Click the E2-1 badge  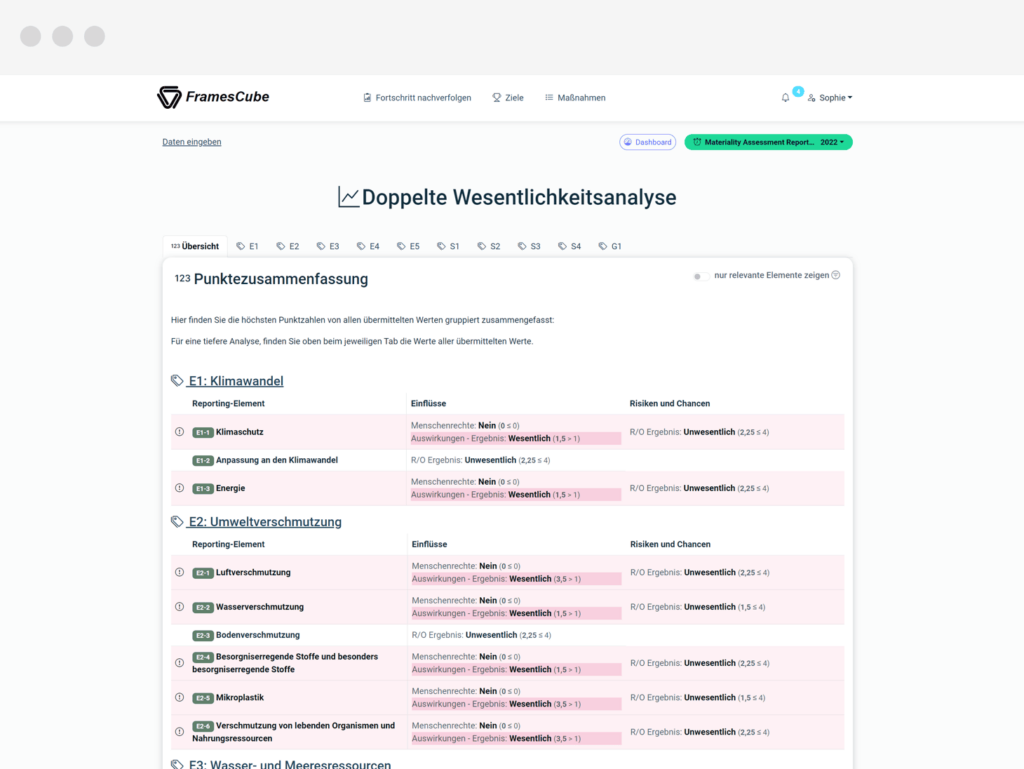pos(202,573)
